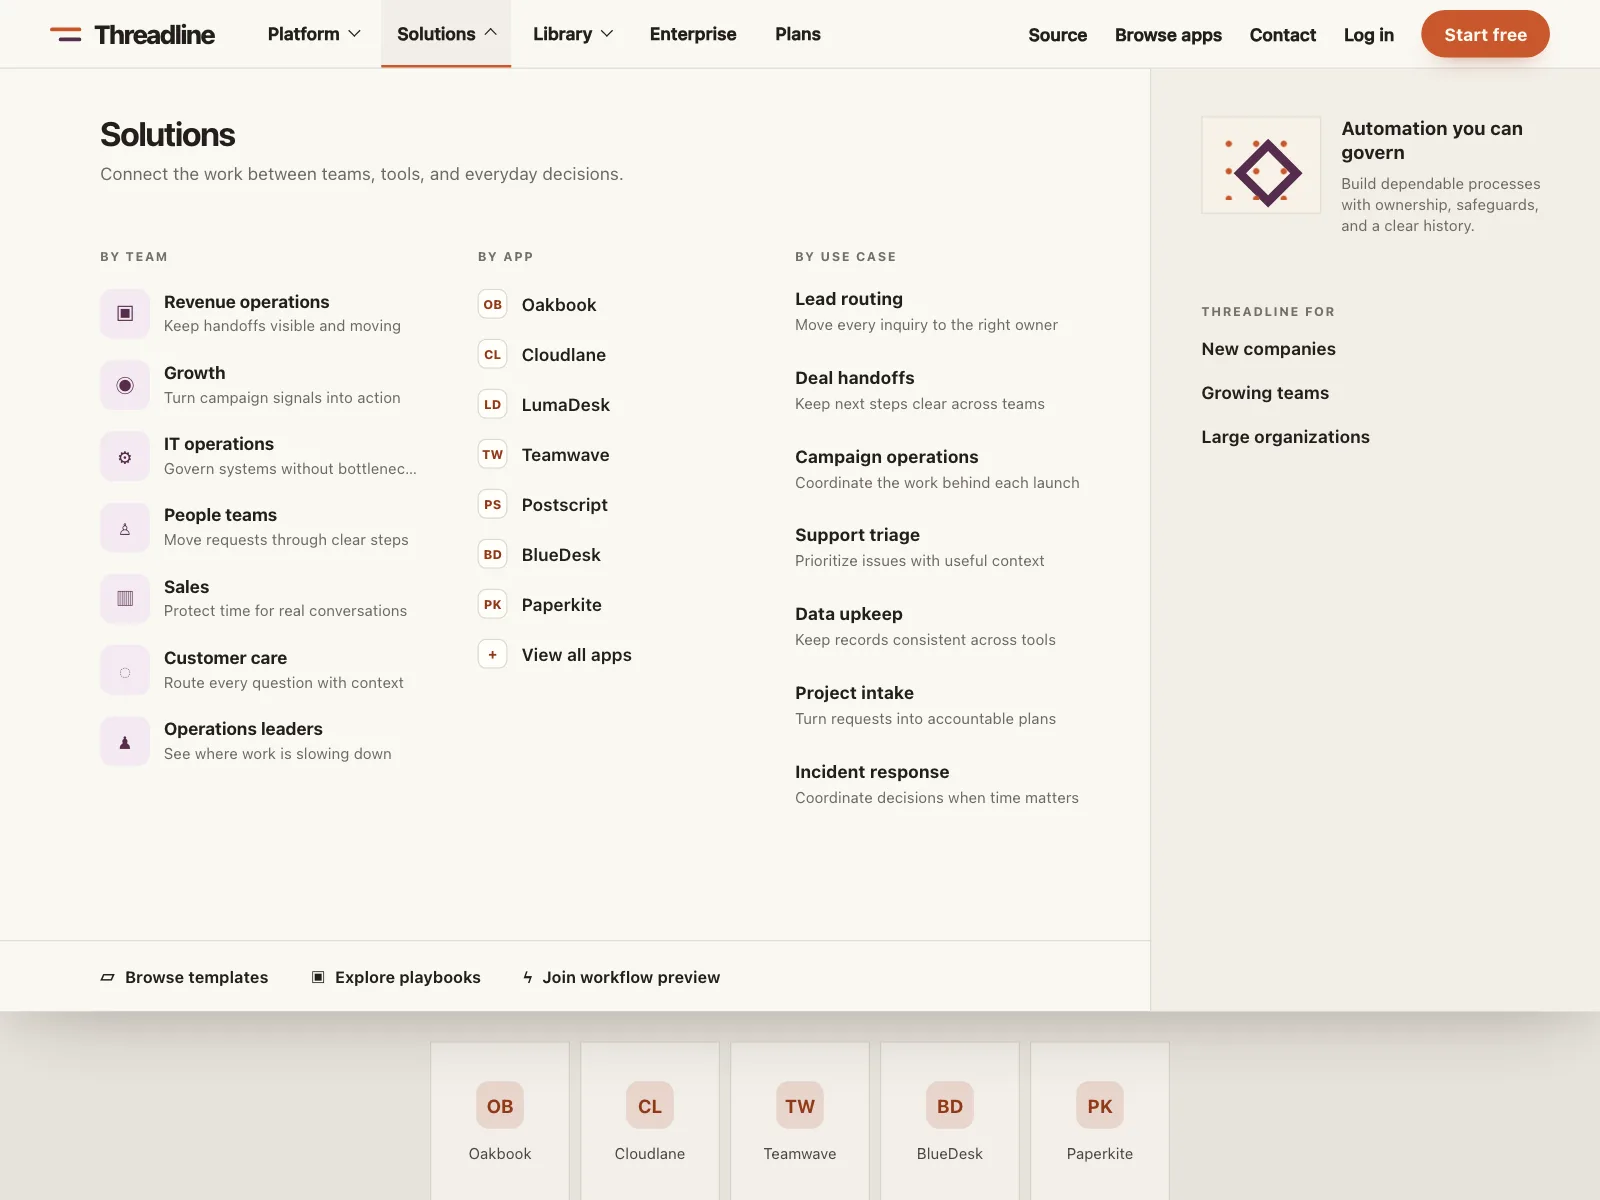Open the Postscript PS badge
Screen dimensions: 1600x1200
click(493, 504)
